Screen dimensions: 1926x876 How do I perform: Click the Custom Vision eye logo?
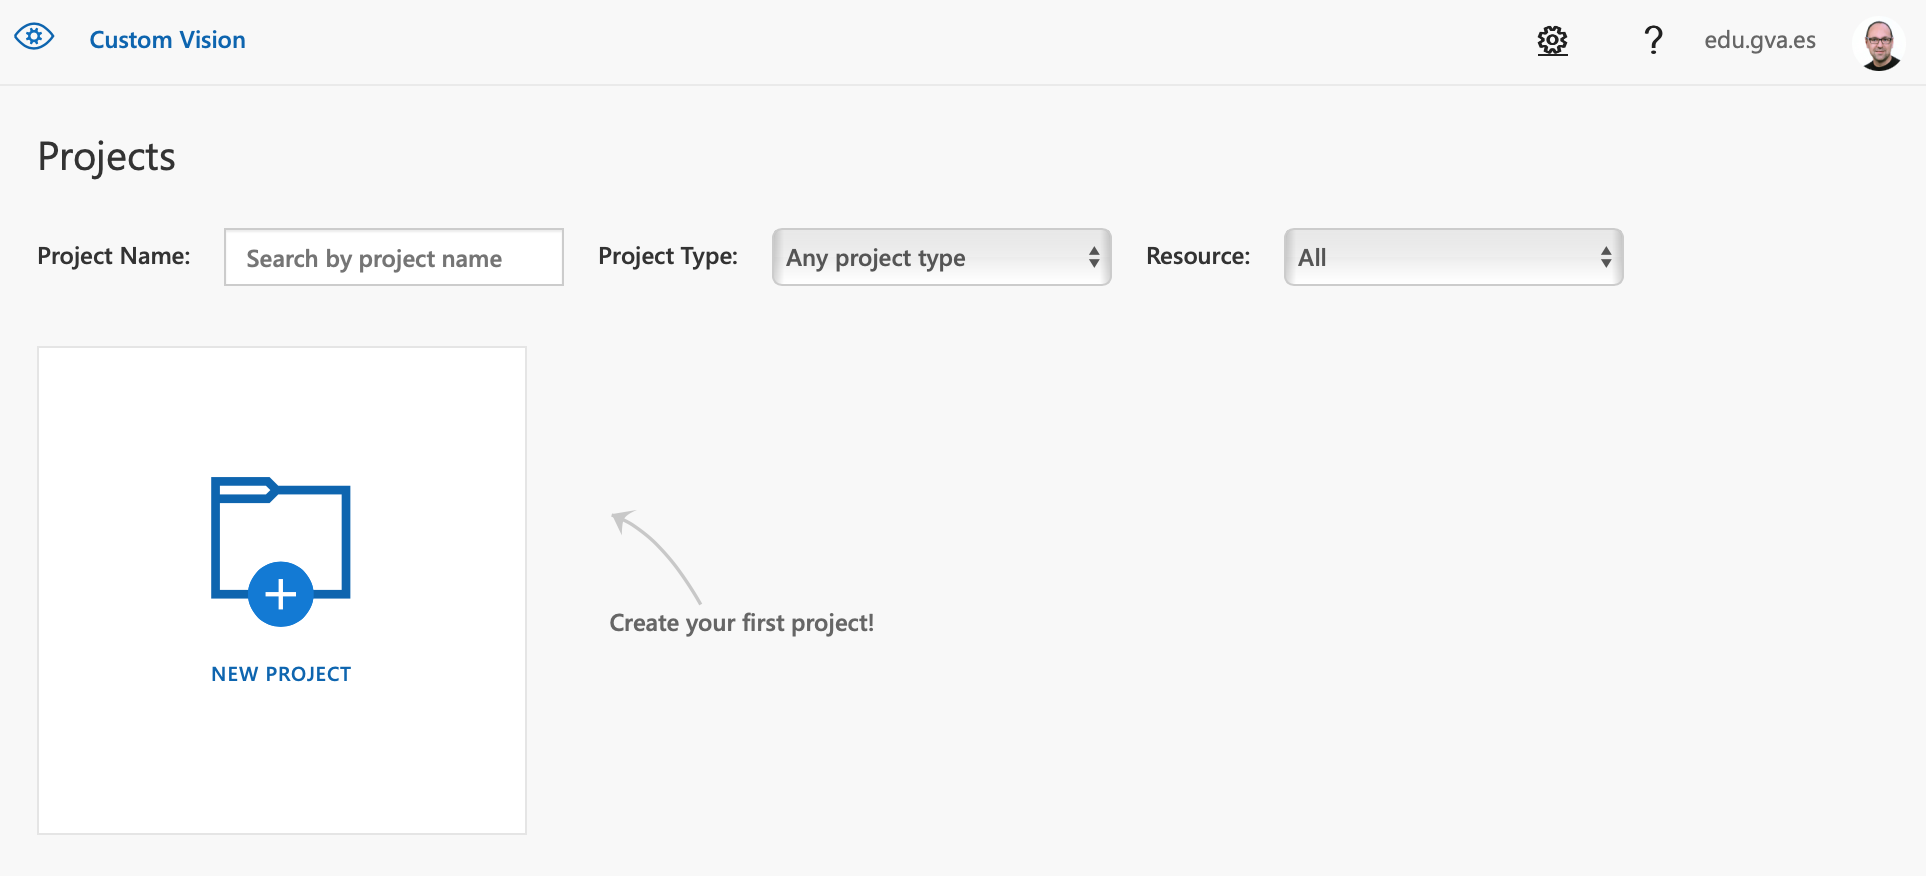pyautogui.click(x=34, y=38)
